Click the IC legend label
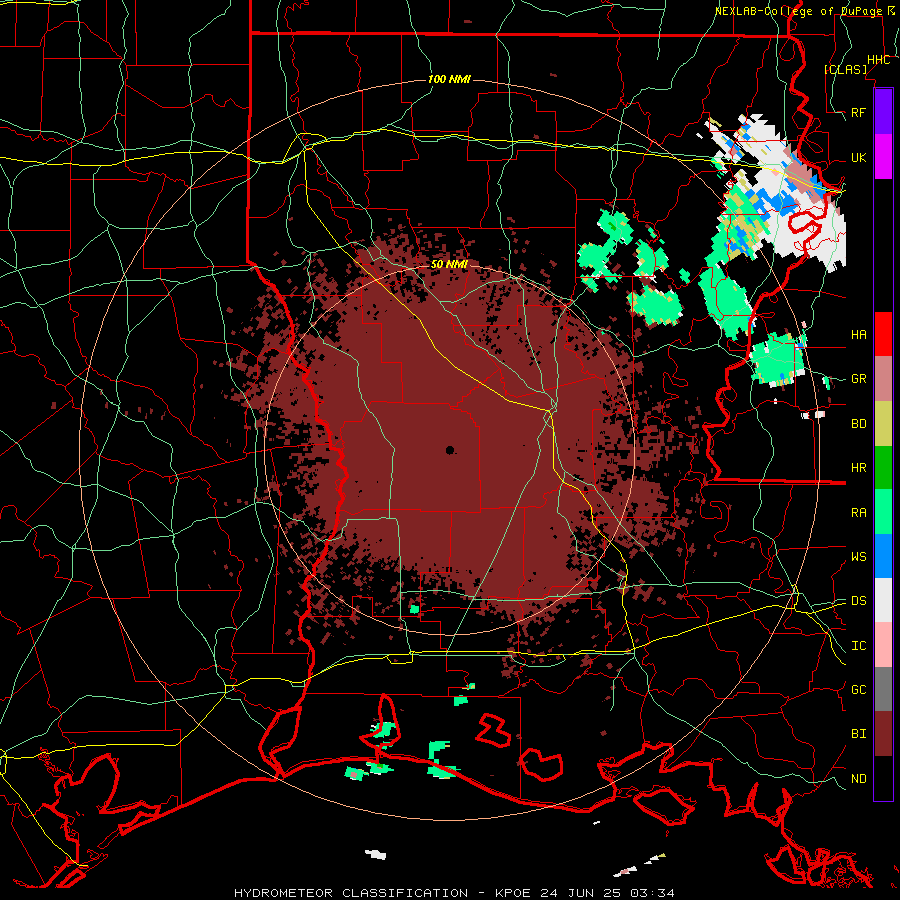Image resolution: width=900 pixels, height=900 pixels. point(859,646)
